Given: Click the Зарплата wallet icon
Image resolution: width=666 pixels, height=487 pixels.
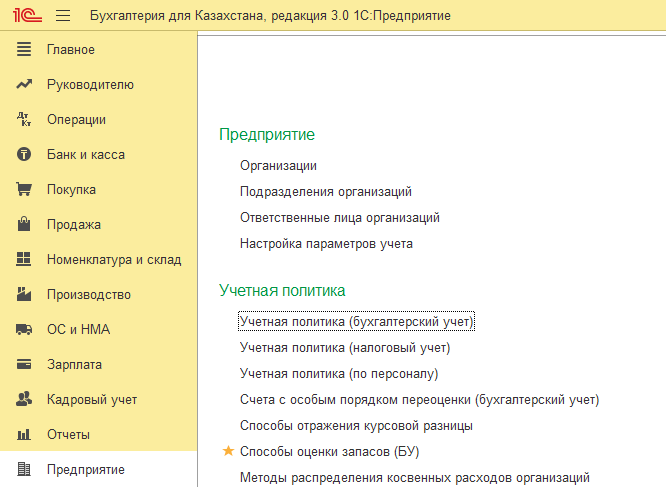Looking at the screenshot, I should point(24,364).
